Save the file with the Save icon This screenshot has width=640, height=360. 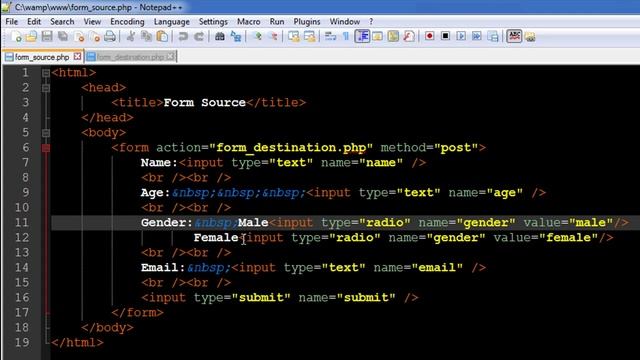pos(47,36)
